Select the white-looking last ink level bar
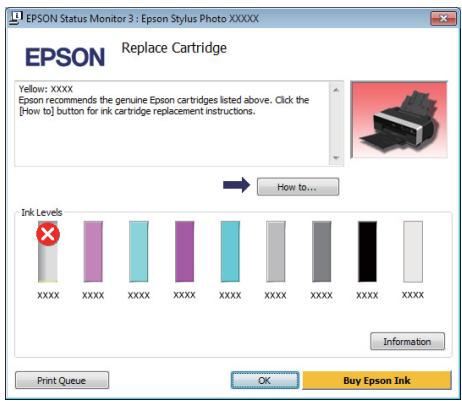This screenshot has width=462, height=401. pos(413,251)
